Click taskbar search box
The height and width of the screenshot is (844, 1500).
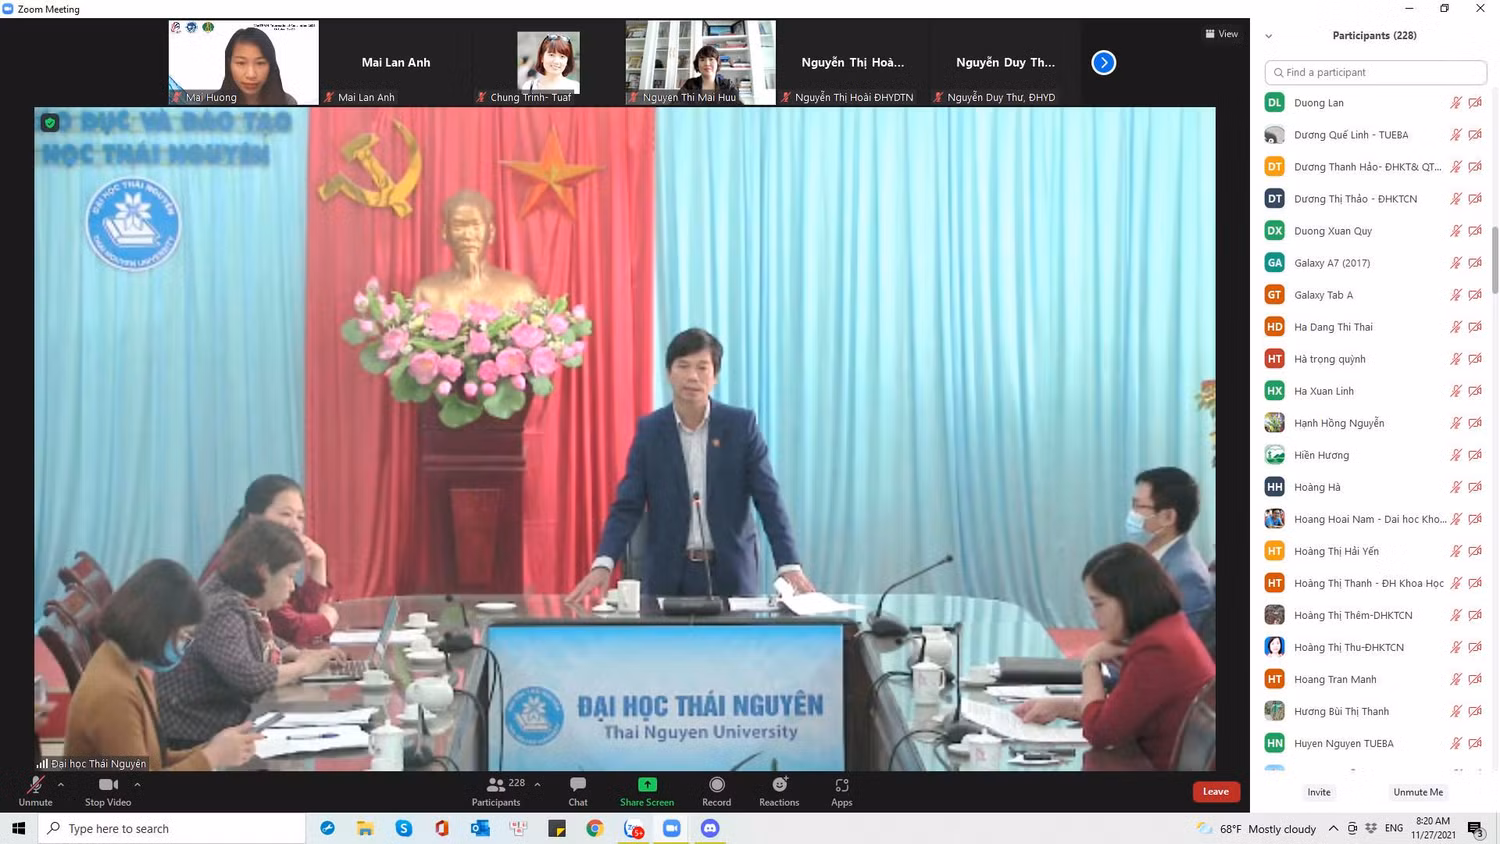172,828
